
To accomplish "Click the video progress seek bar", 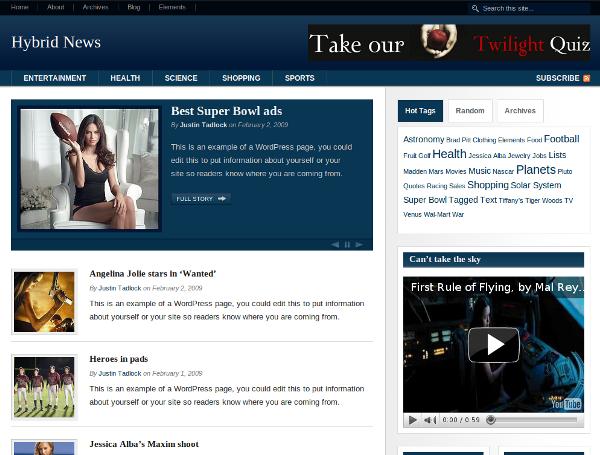I will (x=533, y=420).
